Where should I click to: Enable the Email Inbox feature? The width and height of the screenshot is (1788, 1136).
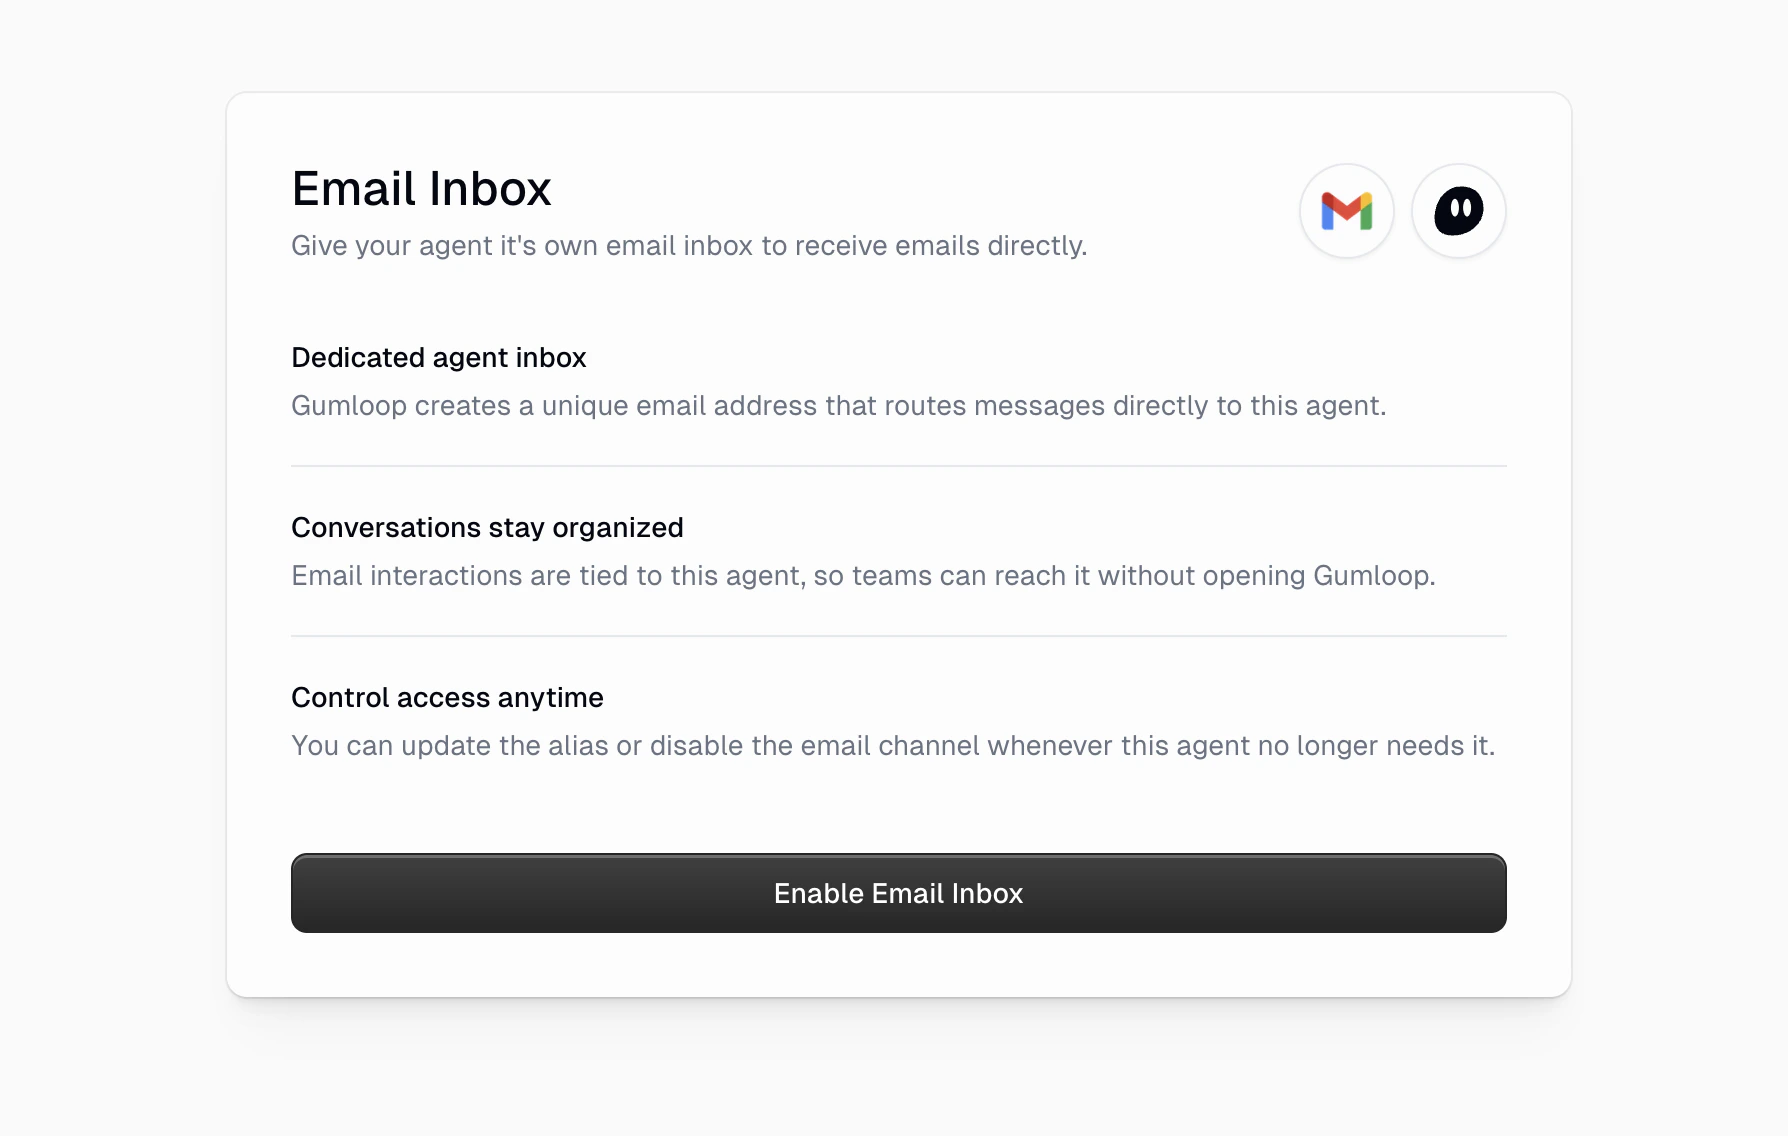[897, 893]
